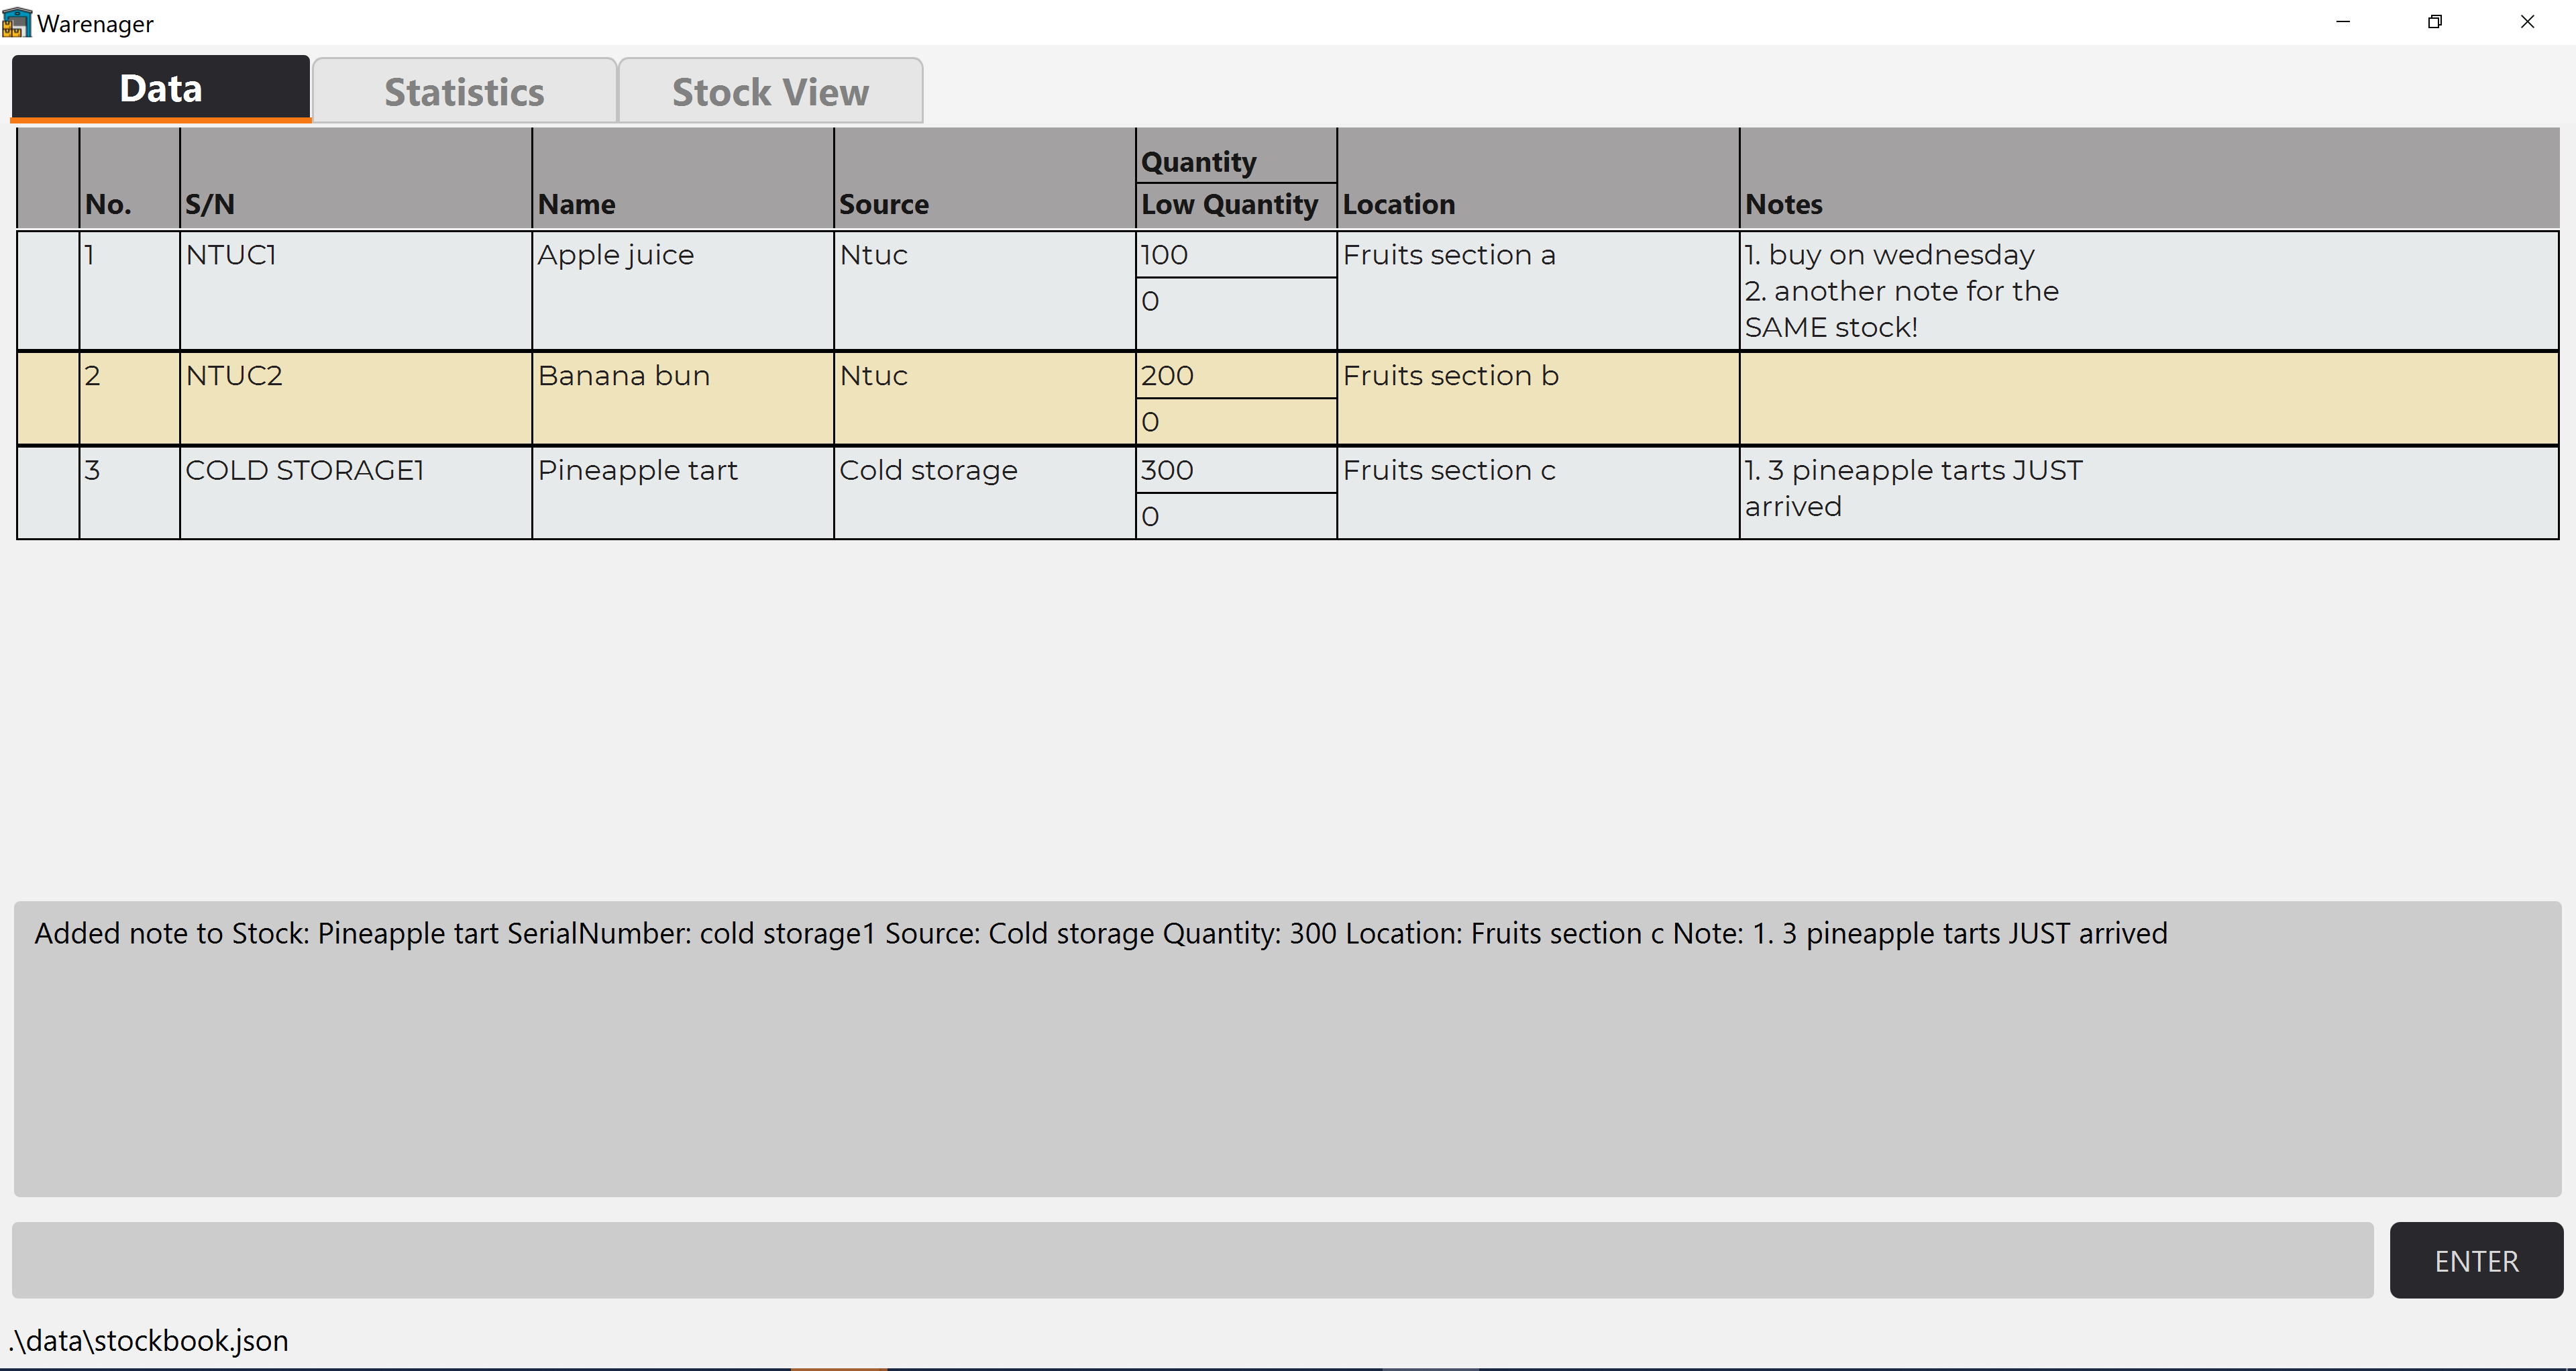Click the note '3 pineapple tarts JUST arrived'

tap(1913, 488)
